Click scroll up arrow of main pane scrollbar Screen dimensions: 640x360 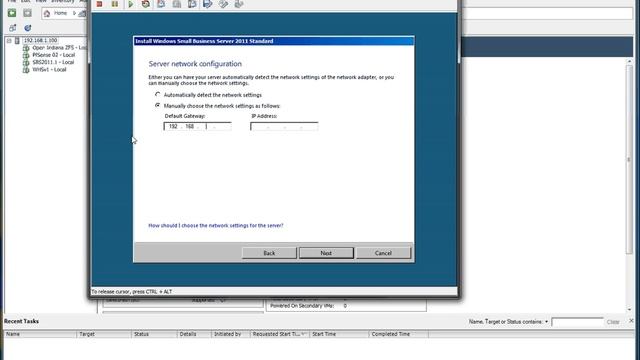point(629,61)
